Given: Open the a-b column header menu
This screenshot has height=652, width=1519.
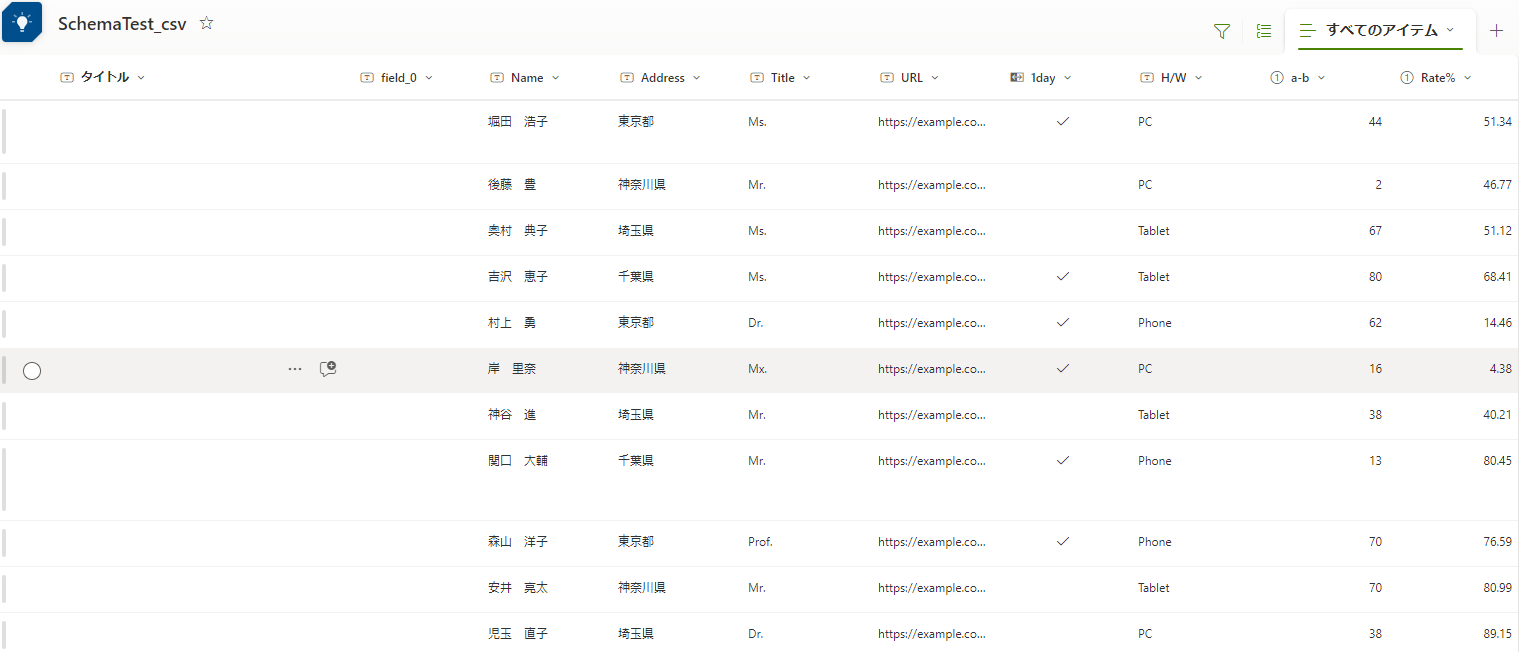Looking at the screenshot, I should 1298,77.
